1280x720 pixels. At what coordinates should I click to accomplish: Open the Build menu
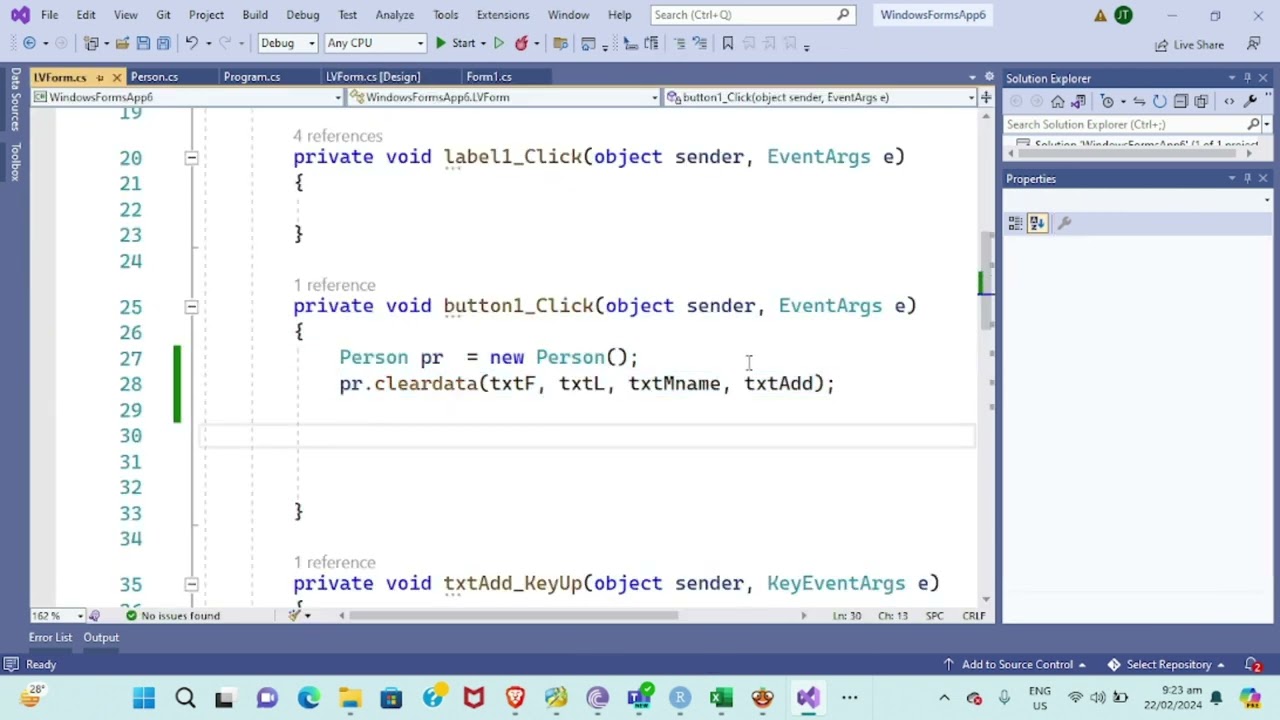(x=255, y=15)
